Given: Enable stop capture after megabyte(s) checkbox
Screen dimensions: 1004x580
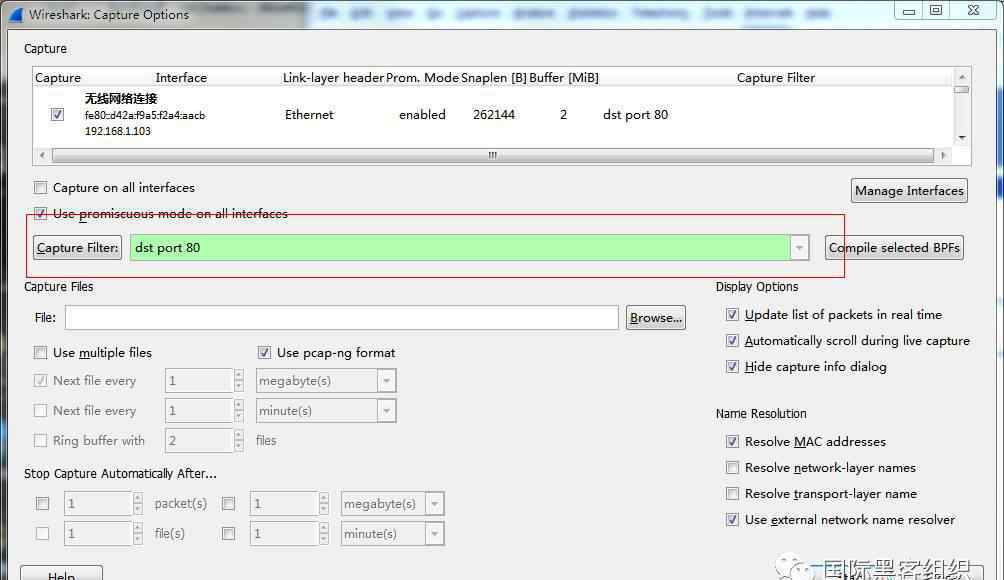Looking at the screenshot, I should tap(228, 504).
